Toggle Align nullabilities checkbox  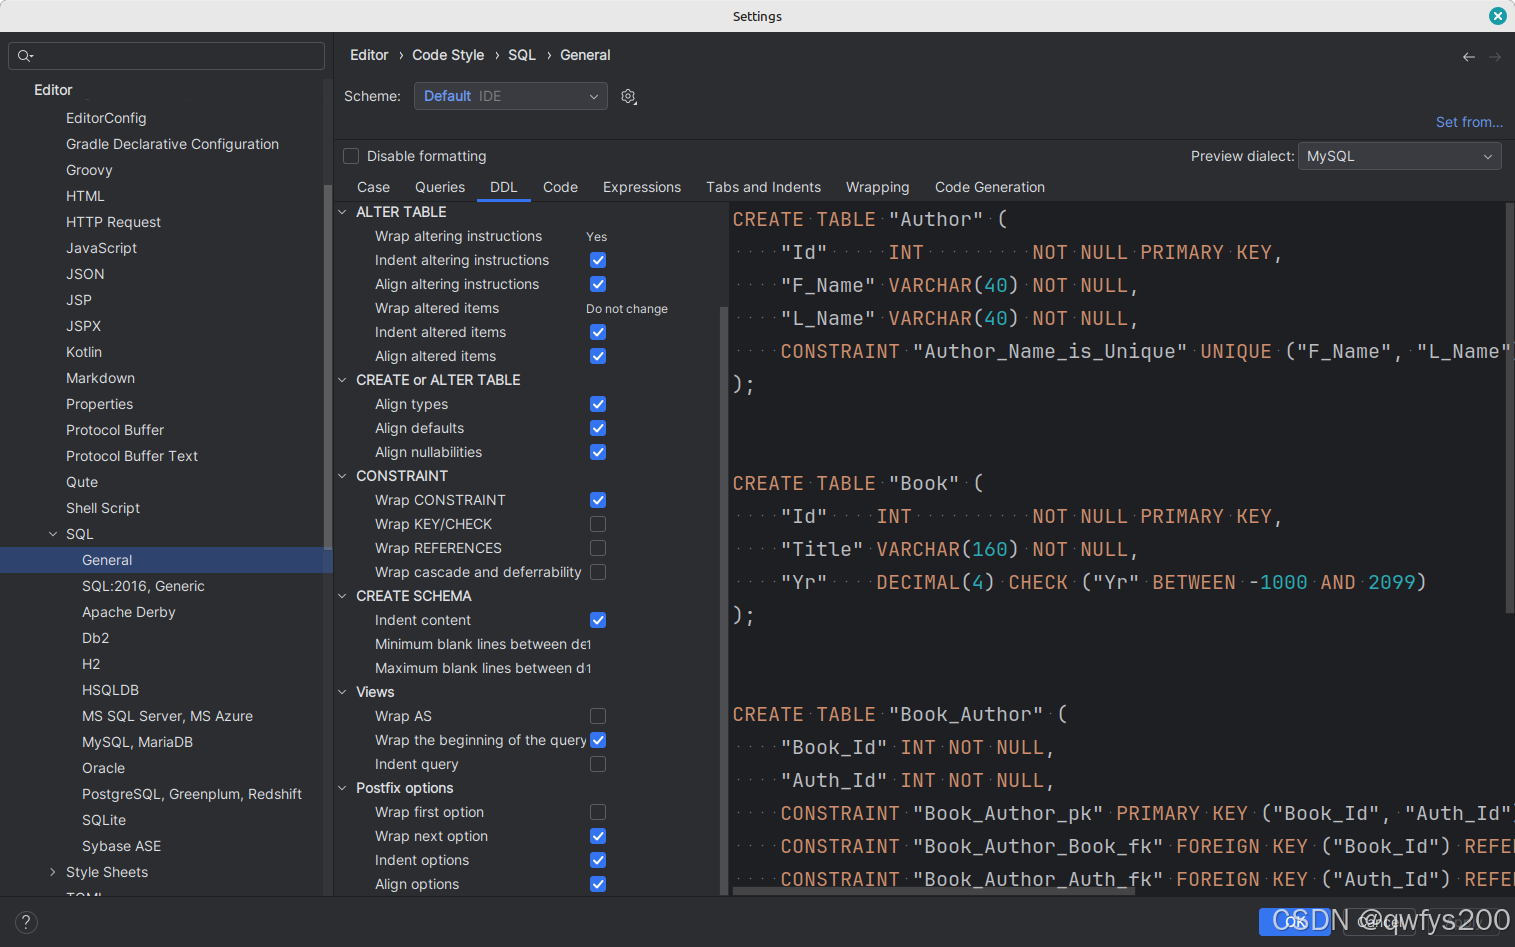click(x=598, y=452)
